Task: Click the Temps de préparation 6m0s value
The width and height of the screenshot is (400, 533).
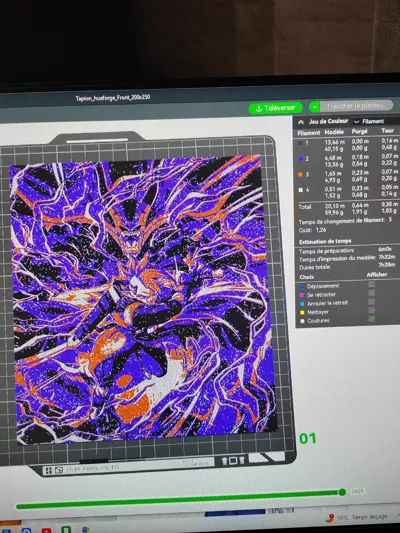Action: pos(384,249)
